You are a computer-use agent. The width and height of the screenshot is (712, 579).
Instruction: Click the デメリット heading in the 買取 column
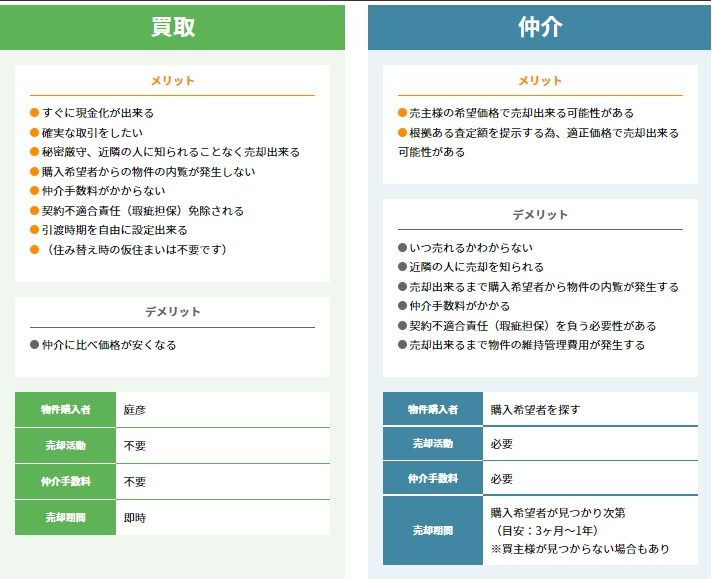172,312
